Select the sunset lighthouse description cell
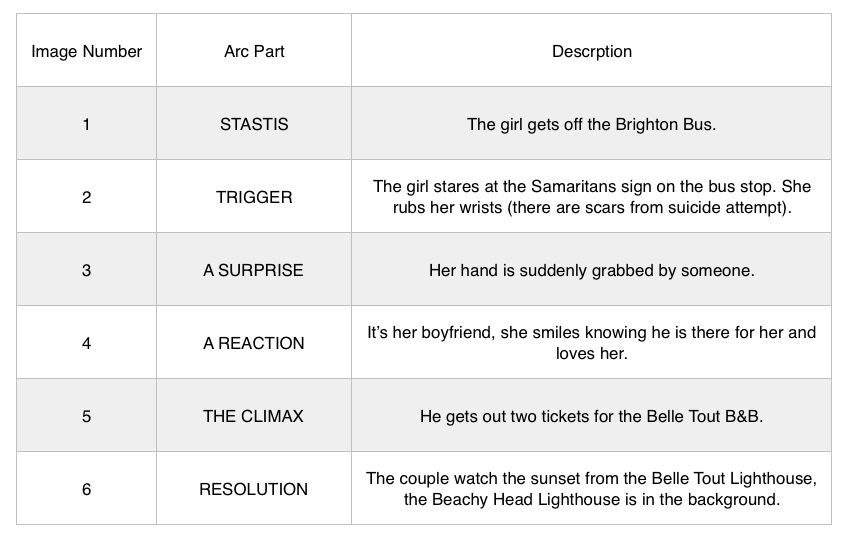Viewport: 852px width, 539px height. click(x=591, y=489)
